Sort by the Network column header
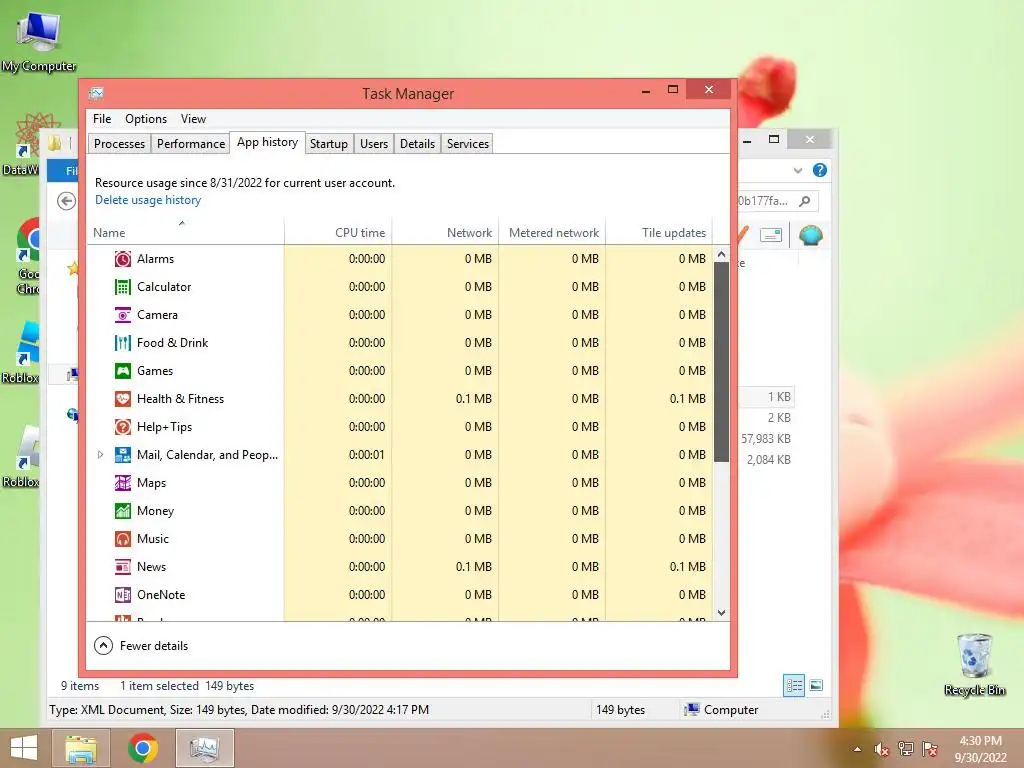This screenshot has width=1024, height=768. pos(445,232)
